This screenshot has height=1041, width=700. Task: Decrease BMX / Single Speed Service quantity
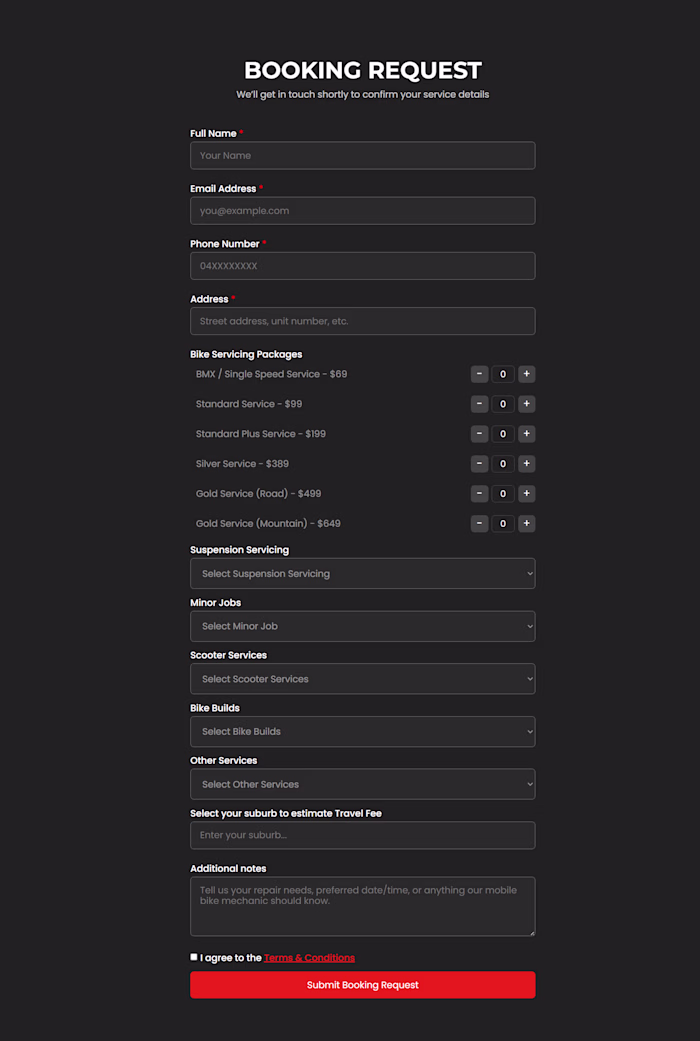pos(479,373)
